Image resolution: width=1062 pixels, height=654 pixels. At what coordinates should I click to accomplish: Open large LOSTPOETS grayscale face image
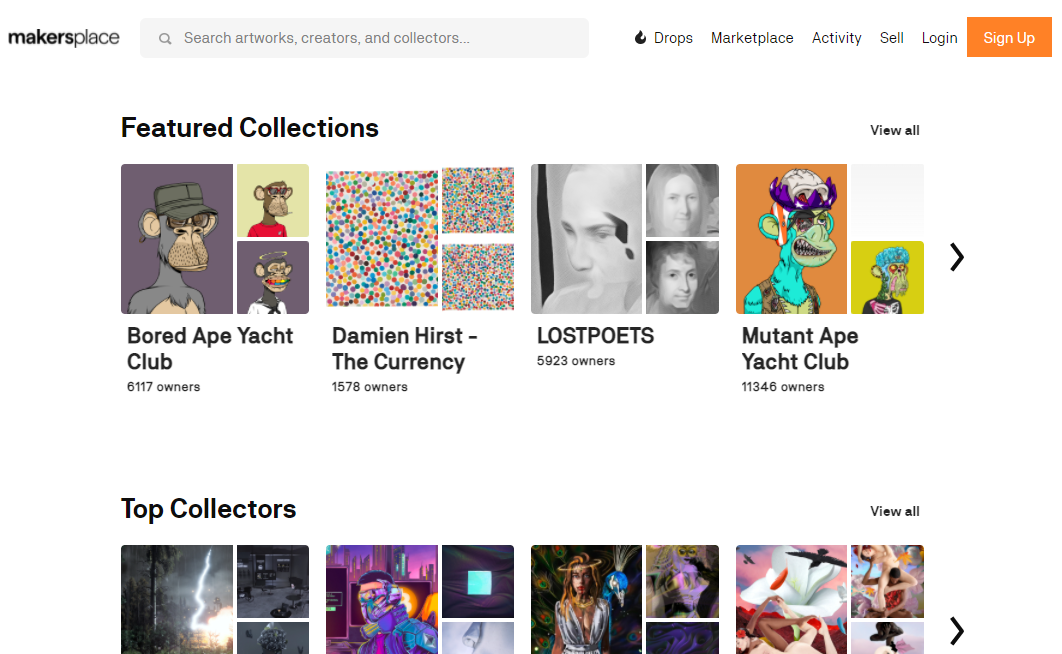click(587, 239)
